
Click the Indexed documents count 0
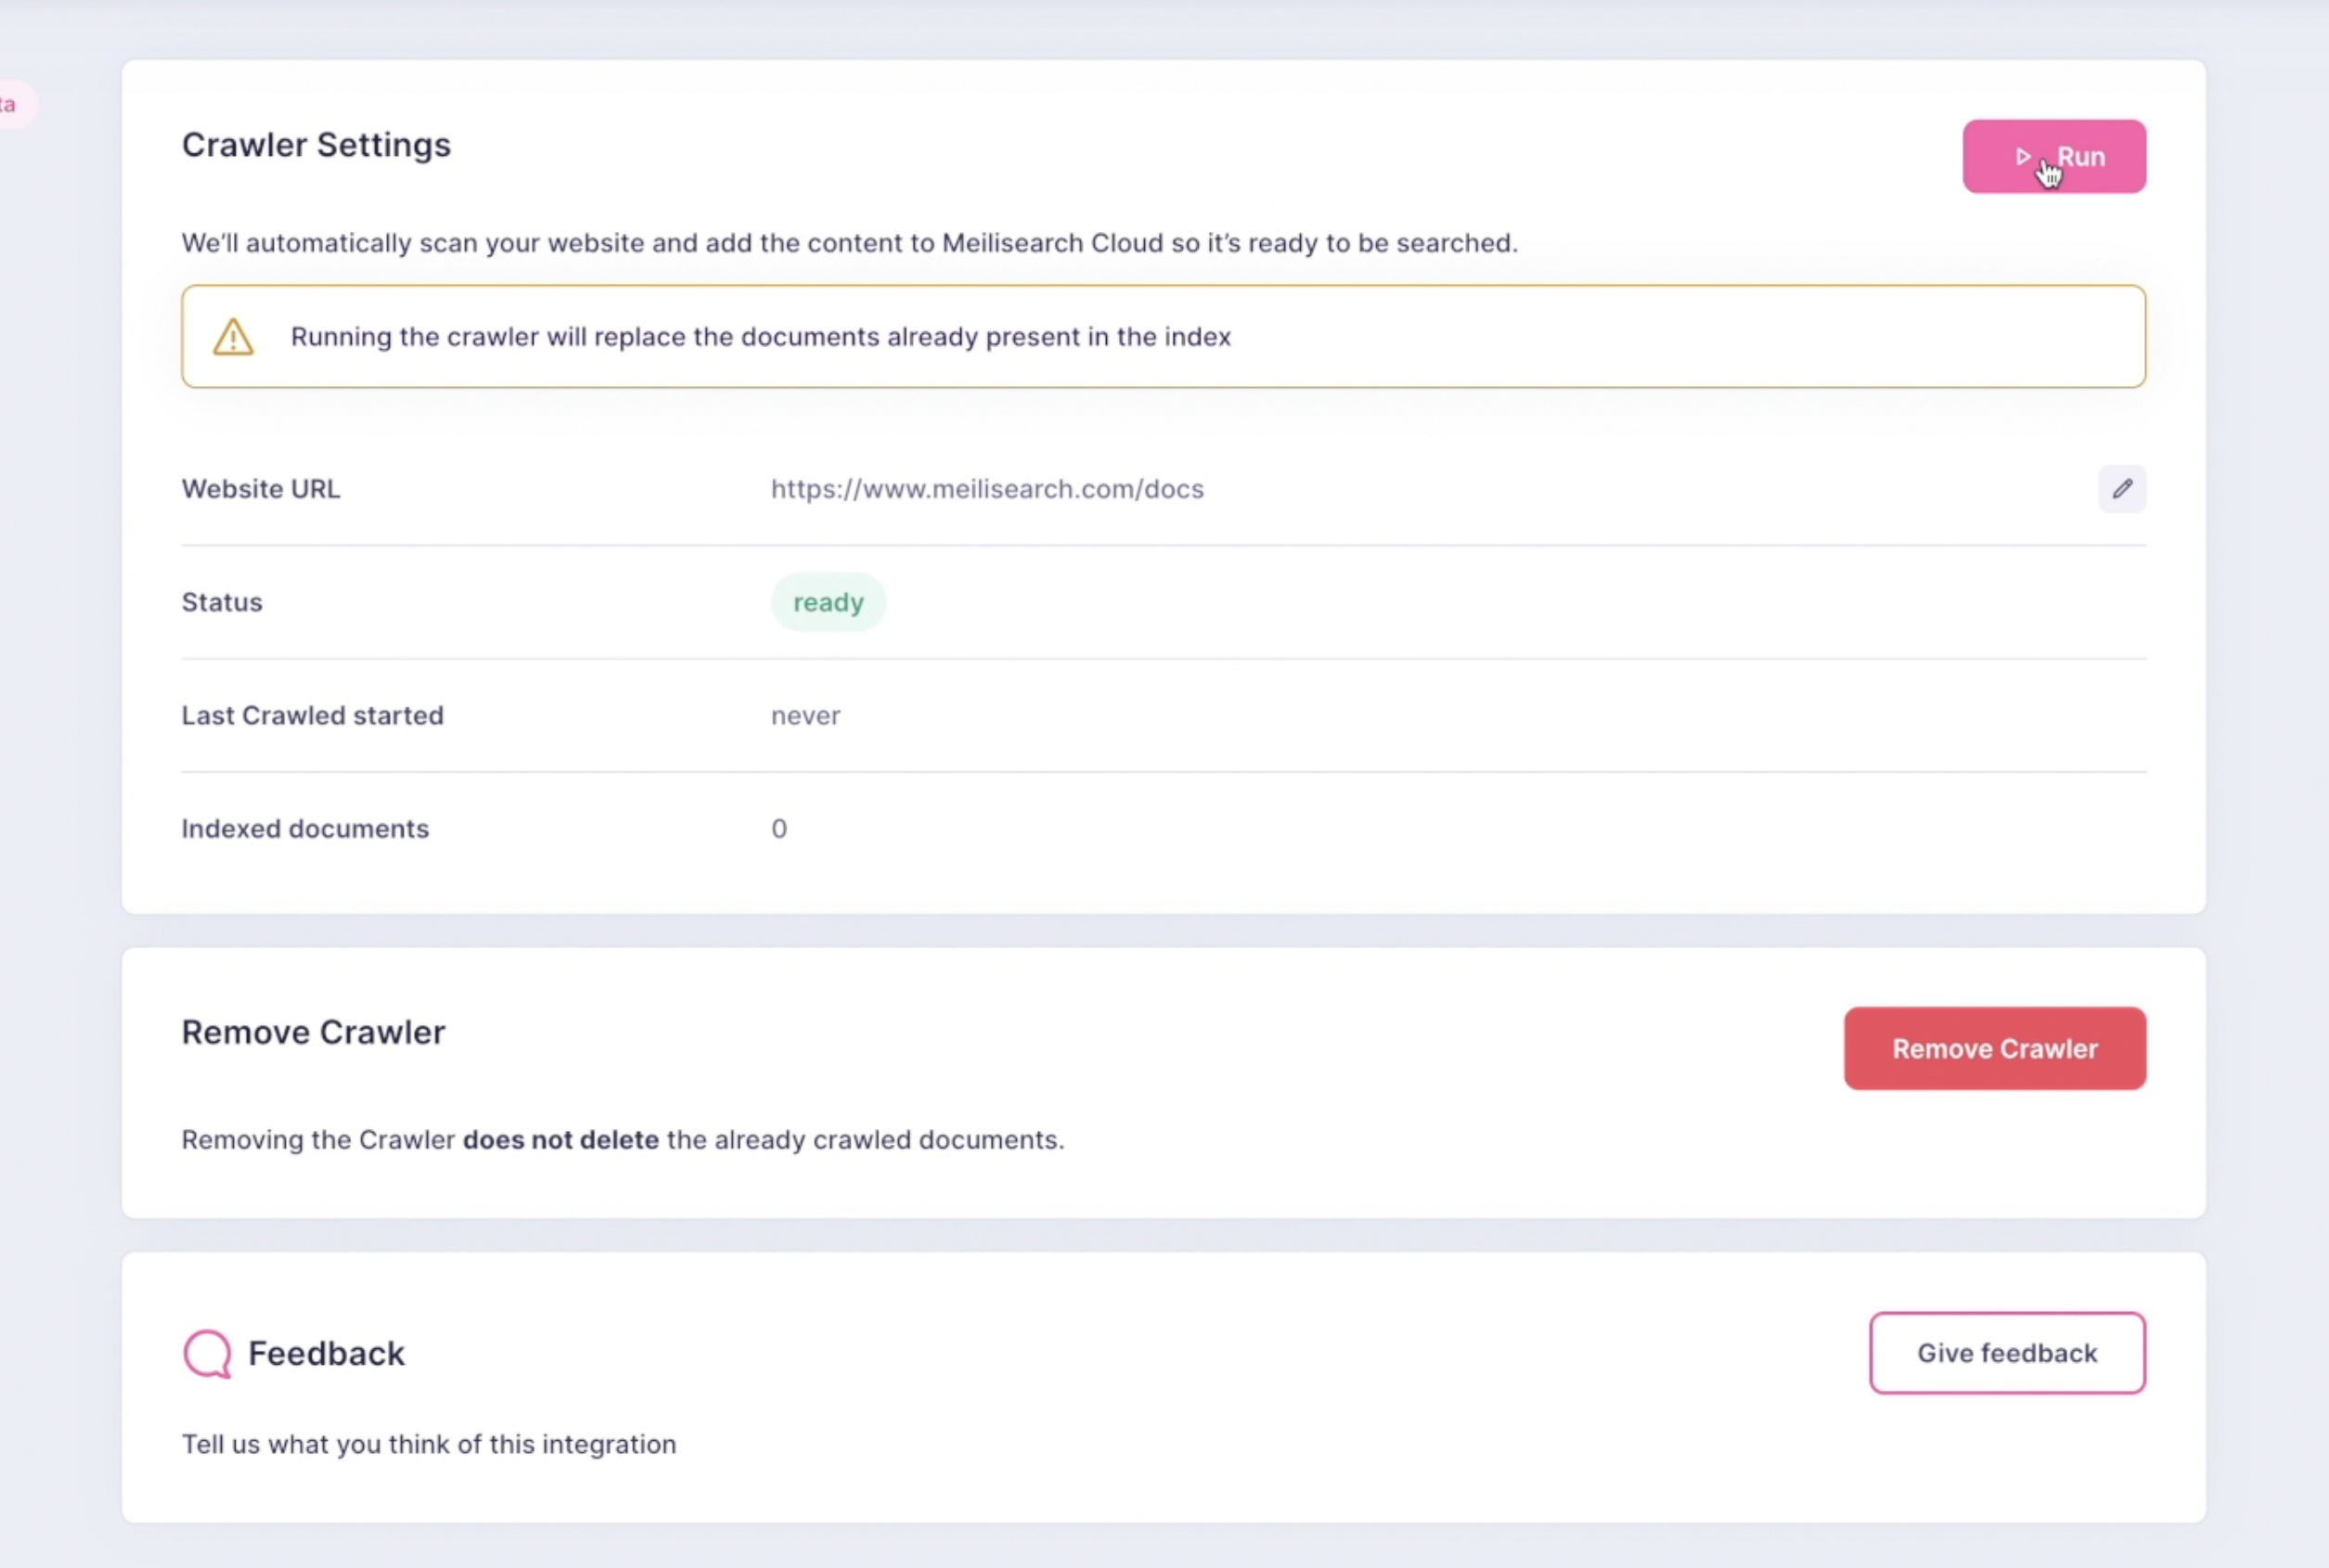(779, 829)
